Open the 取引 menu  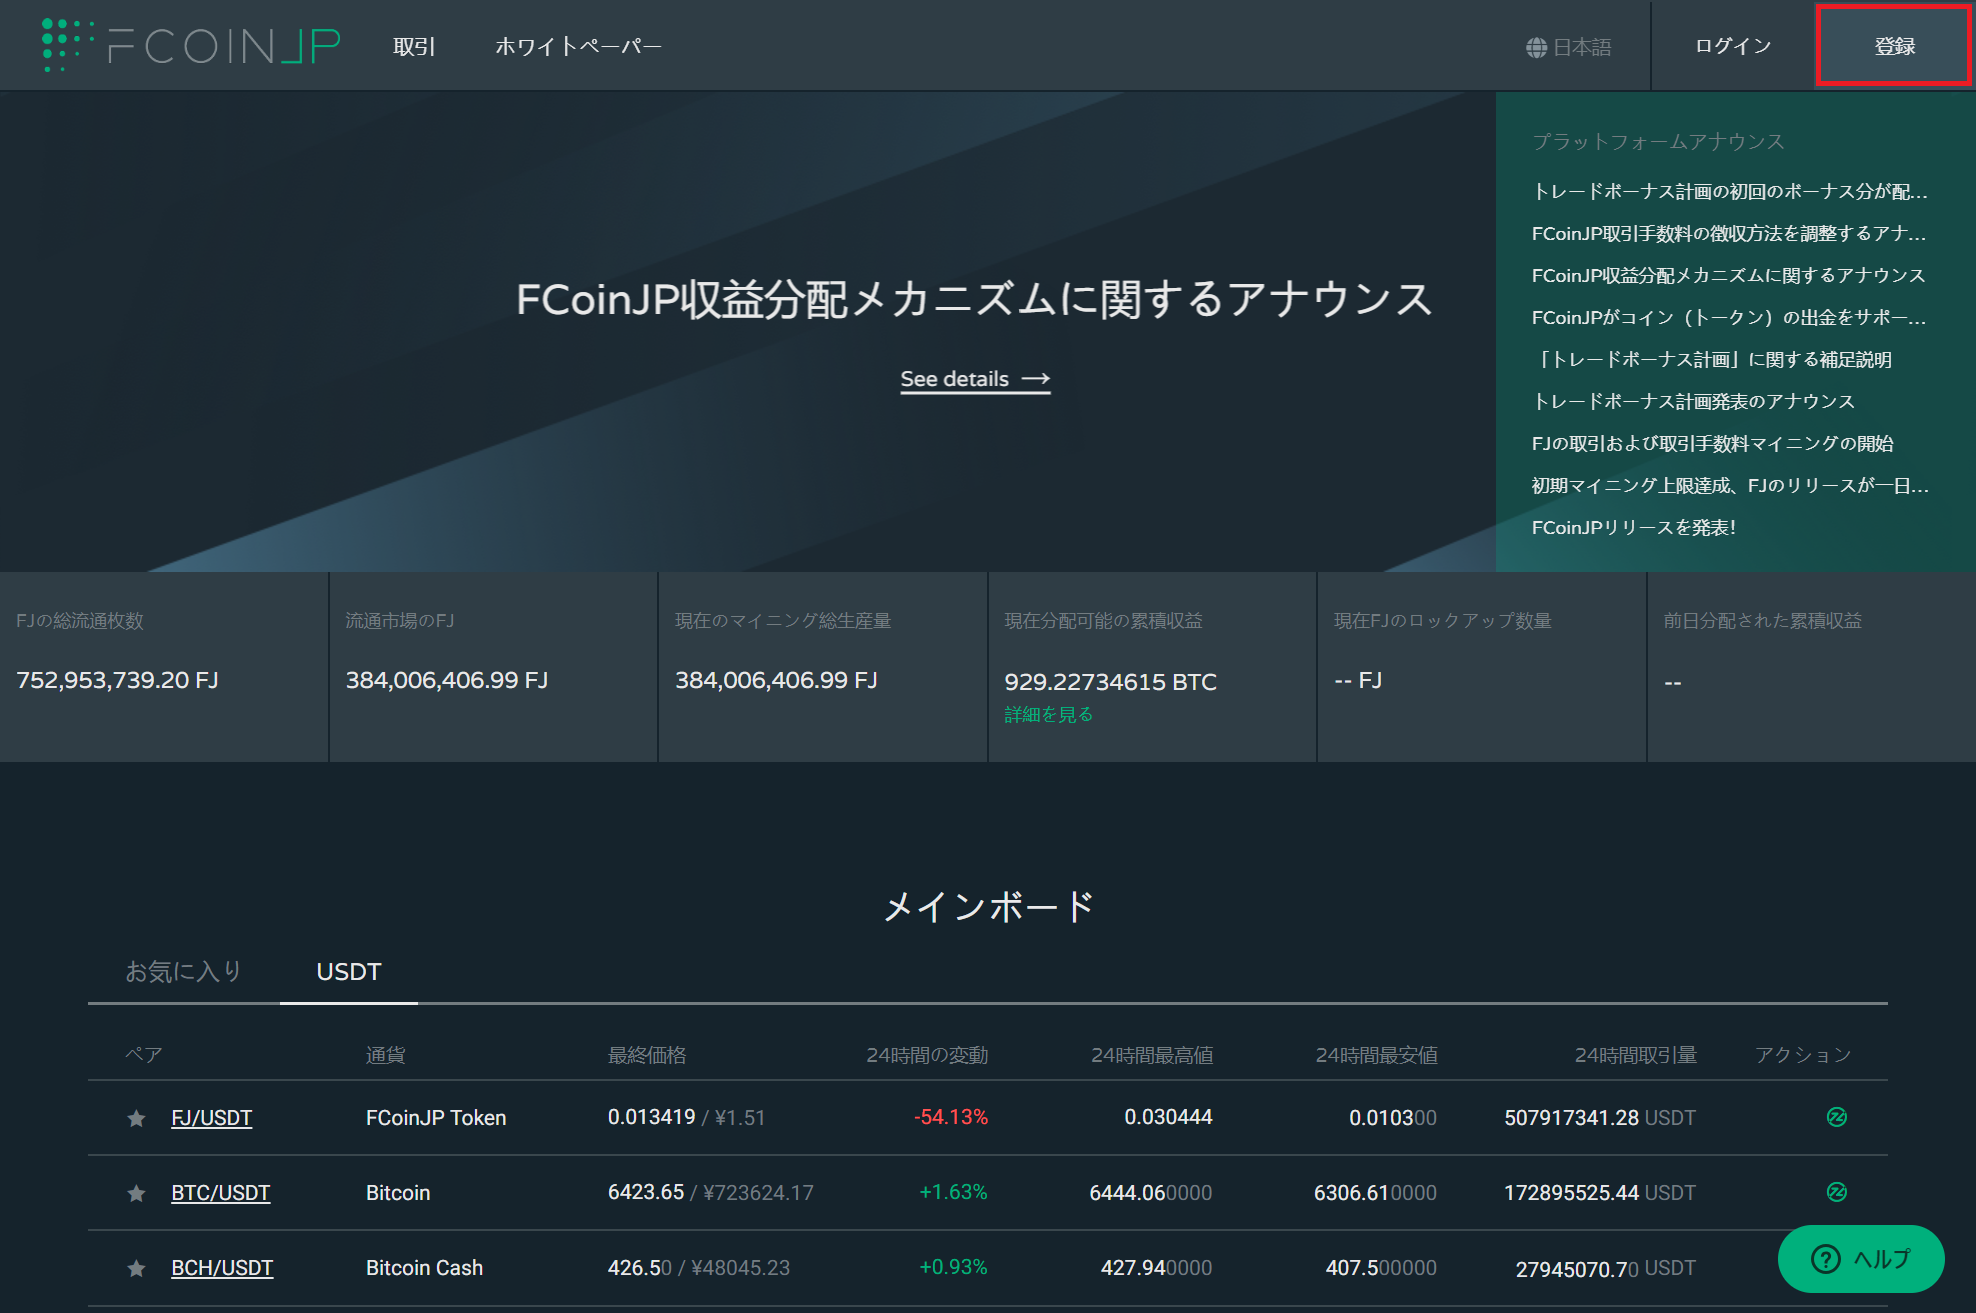click(x=414, y=47)
